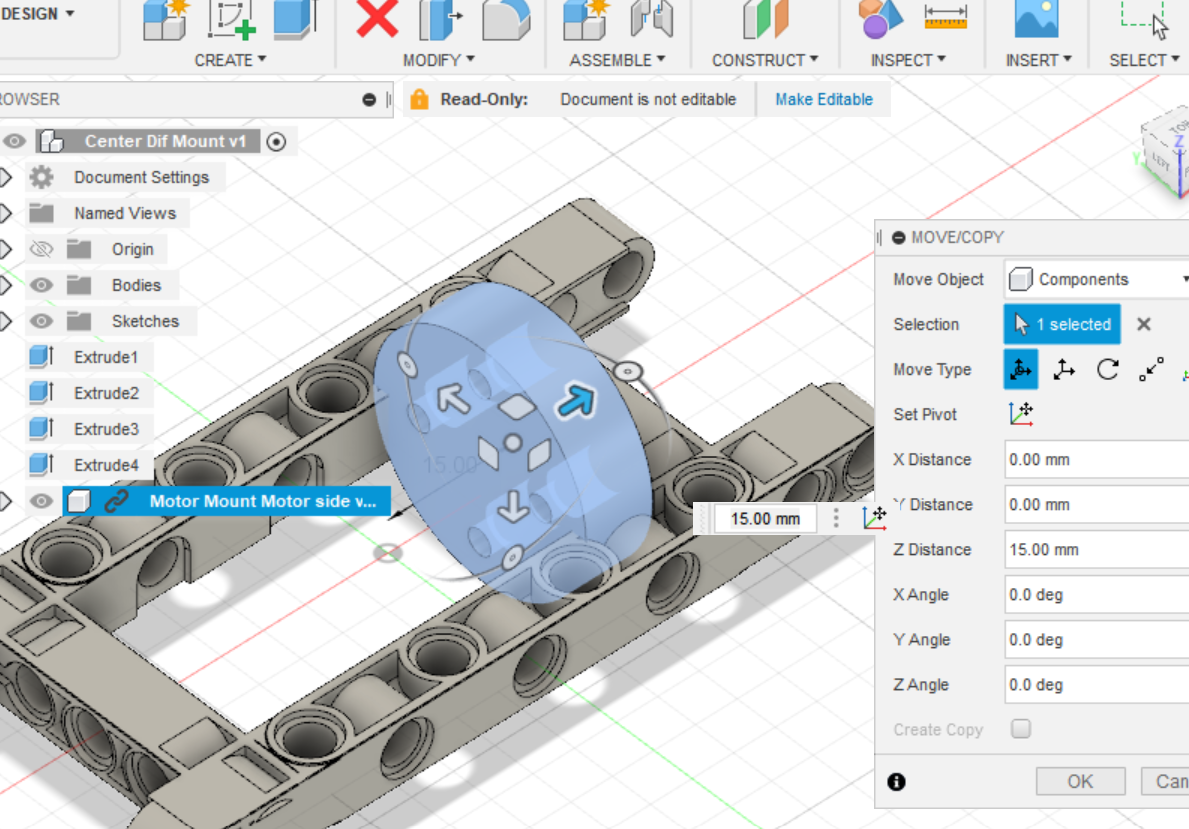Select the Select tool cursor icon
This screenshot has height=829, width=1189.
click(x=1144, y=19)
